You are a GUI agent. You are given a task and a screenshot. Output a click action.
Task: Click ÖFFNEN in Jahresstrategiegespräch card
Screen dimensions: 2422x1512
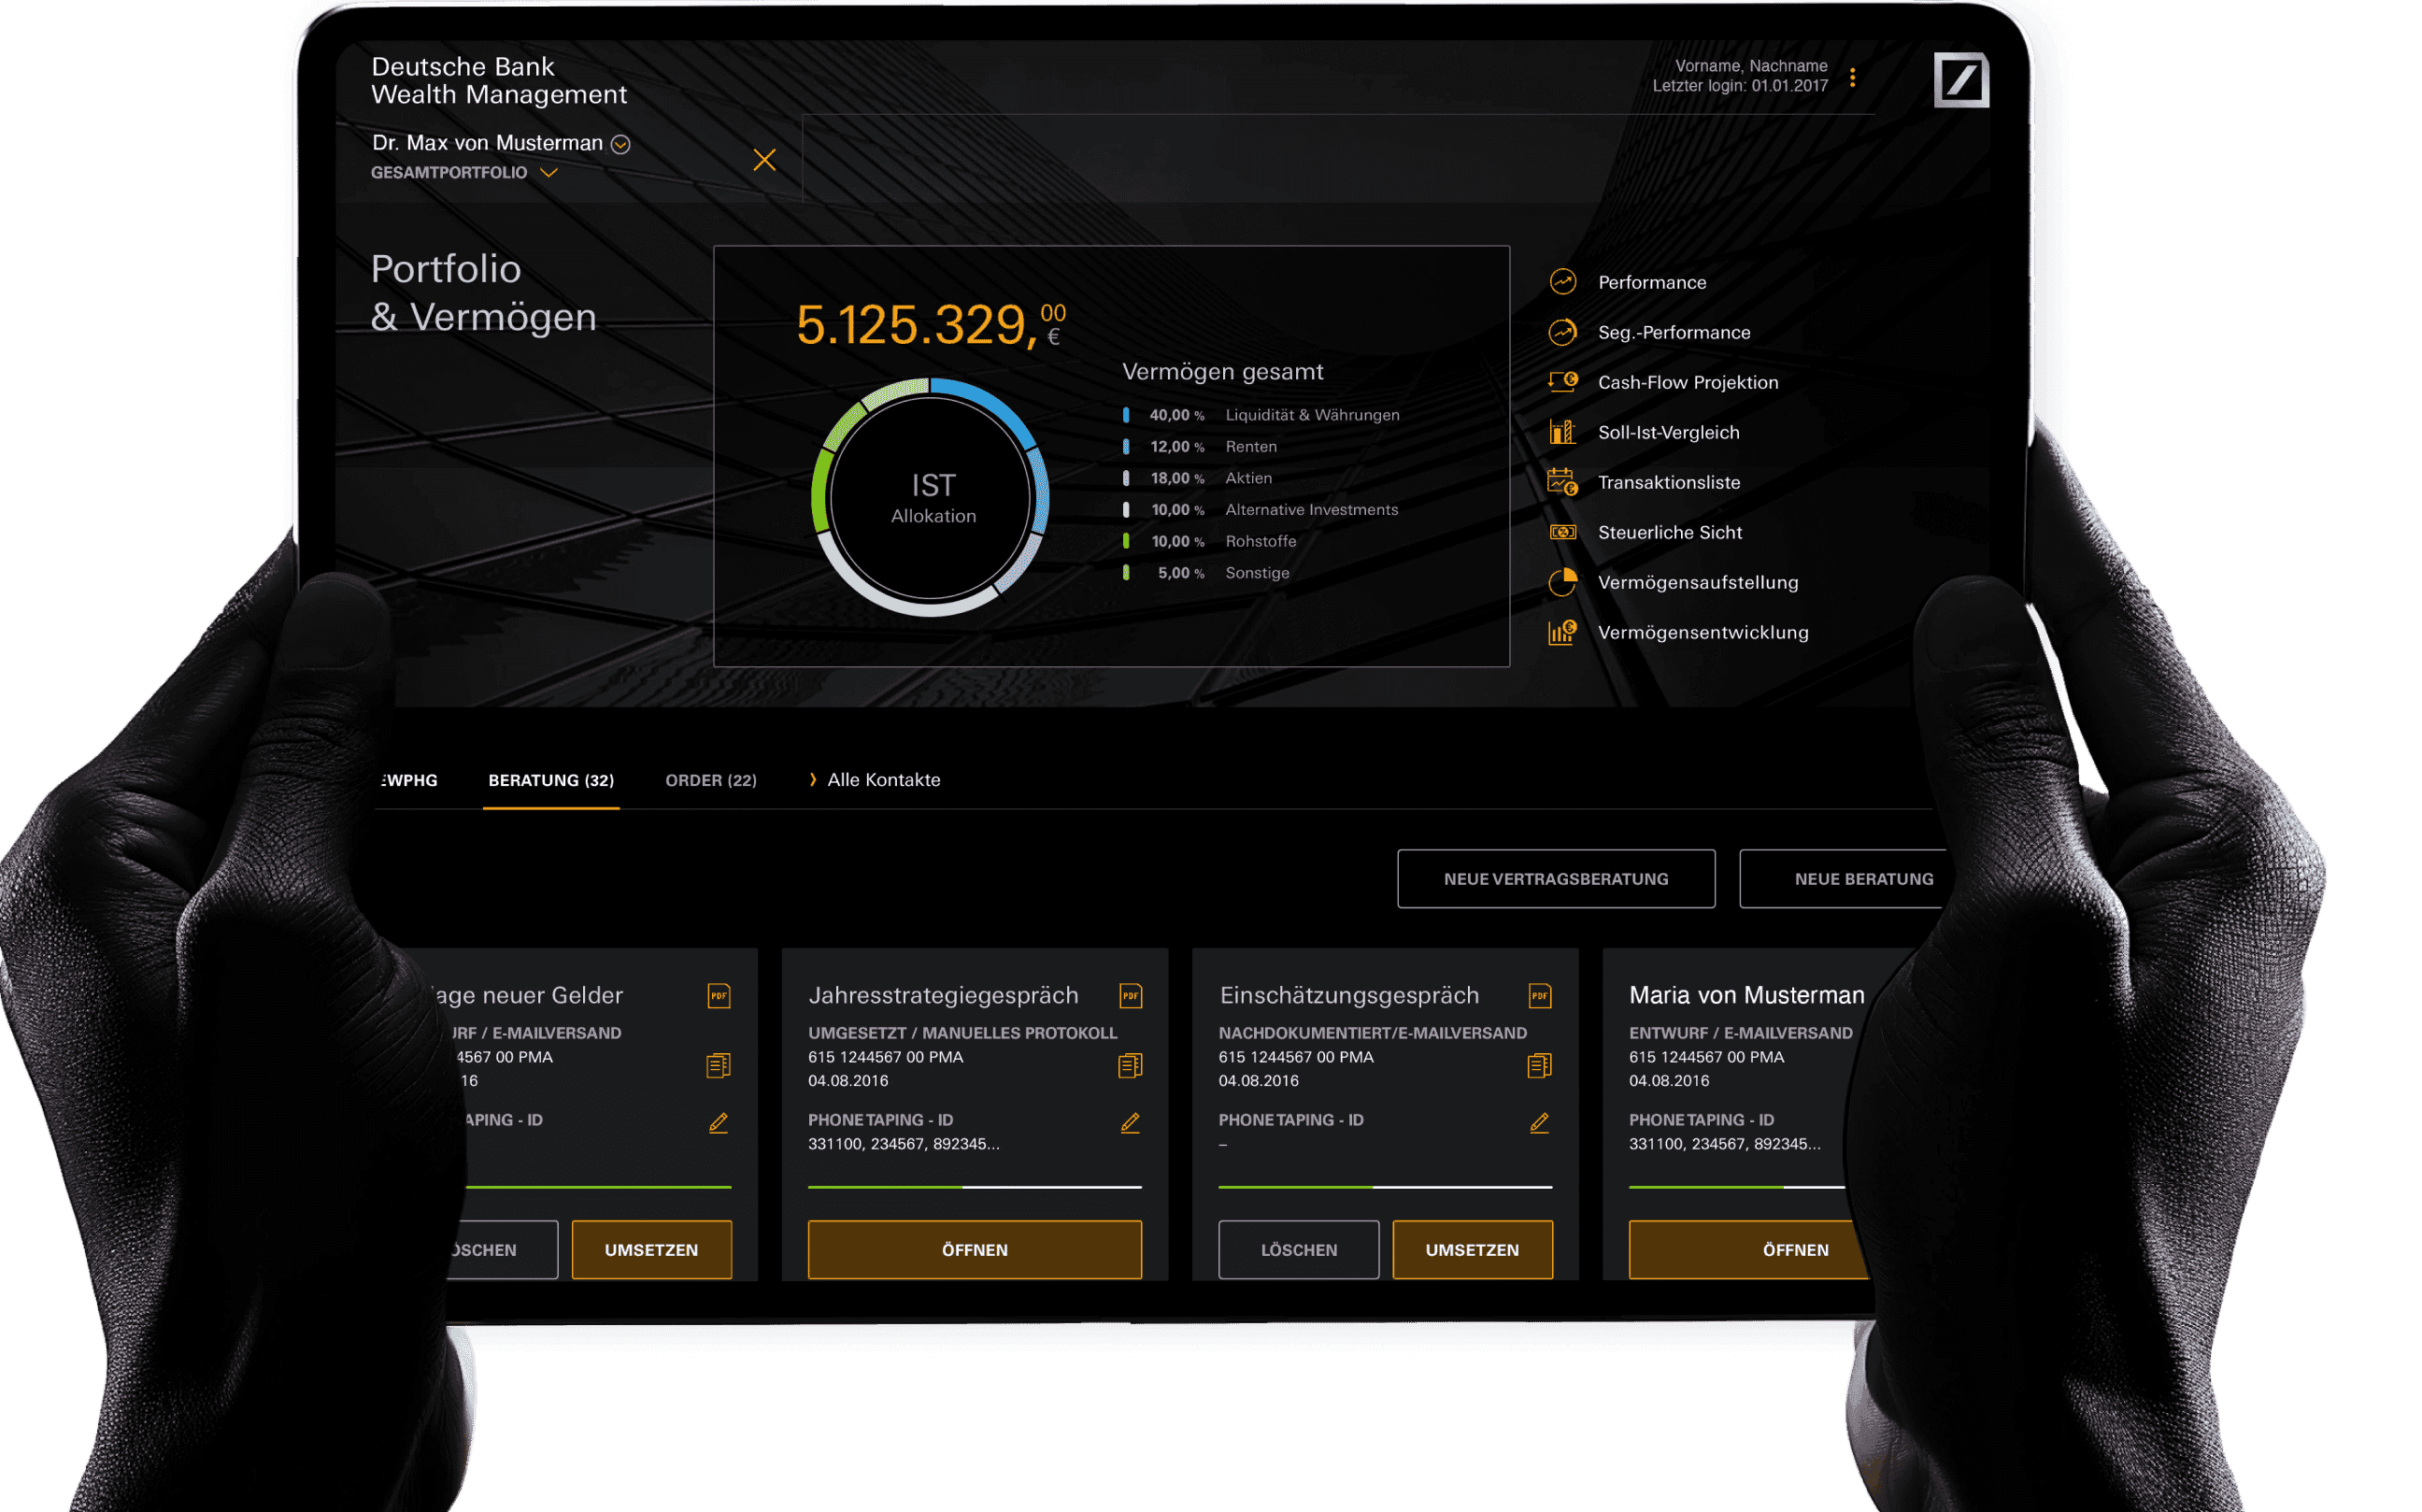click(x=974, y=1249)
